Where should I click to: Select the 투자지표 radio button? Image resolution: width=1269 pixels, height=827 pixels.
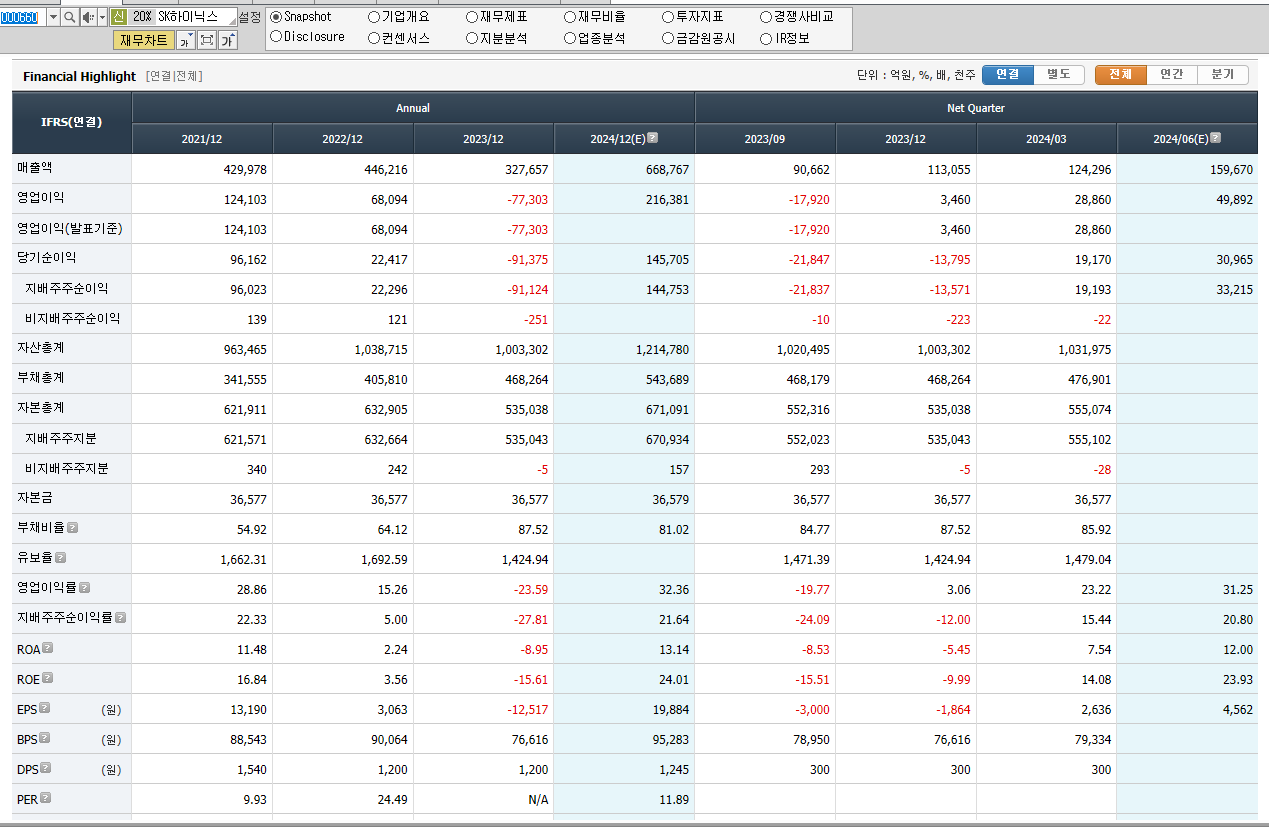tap(668, 17)
